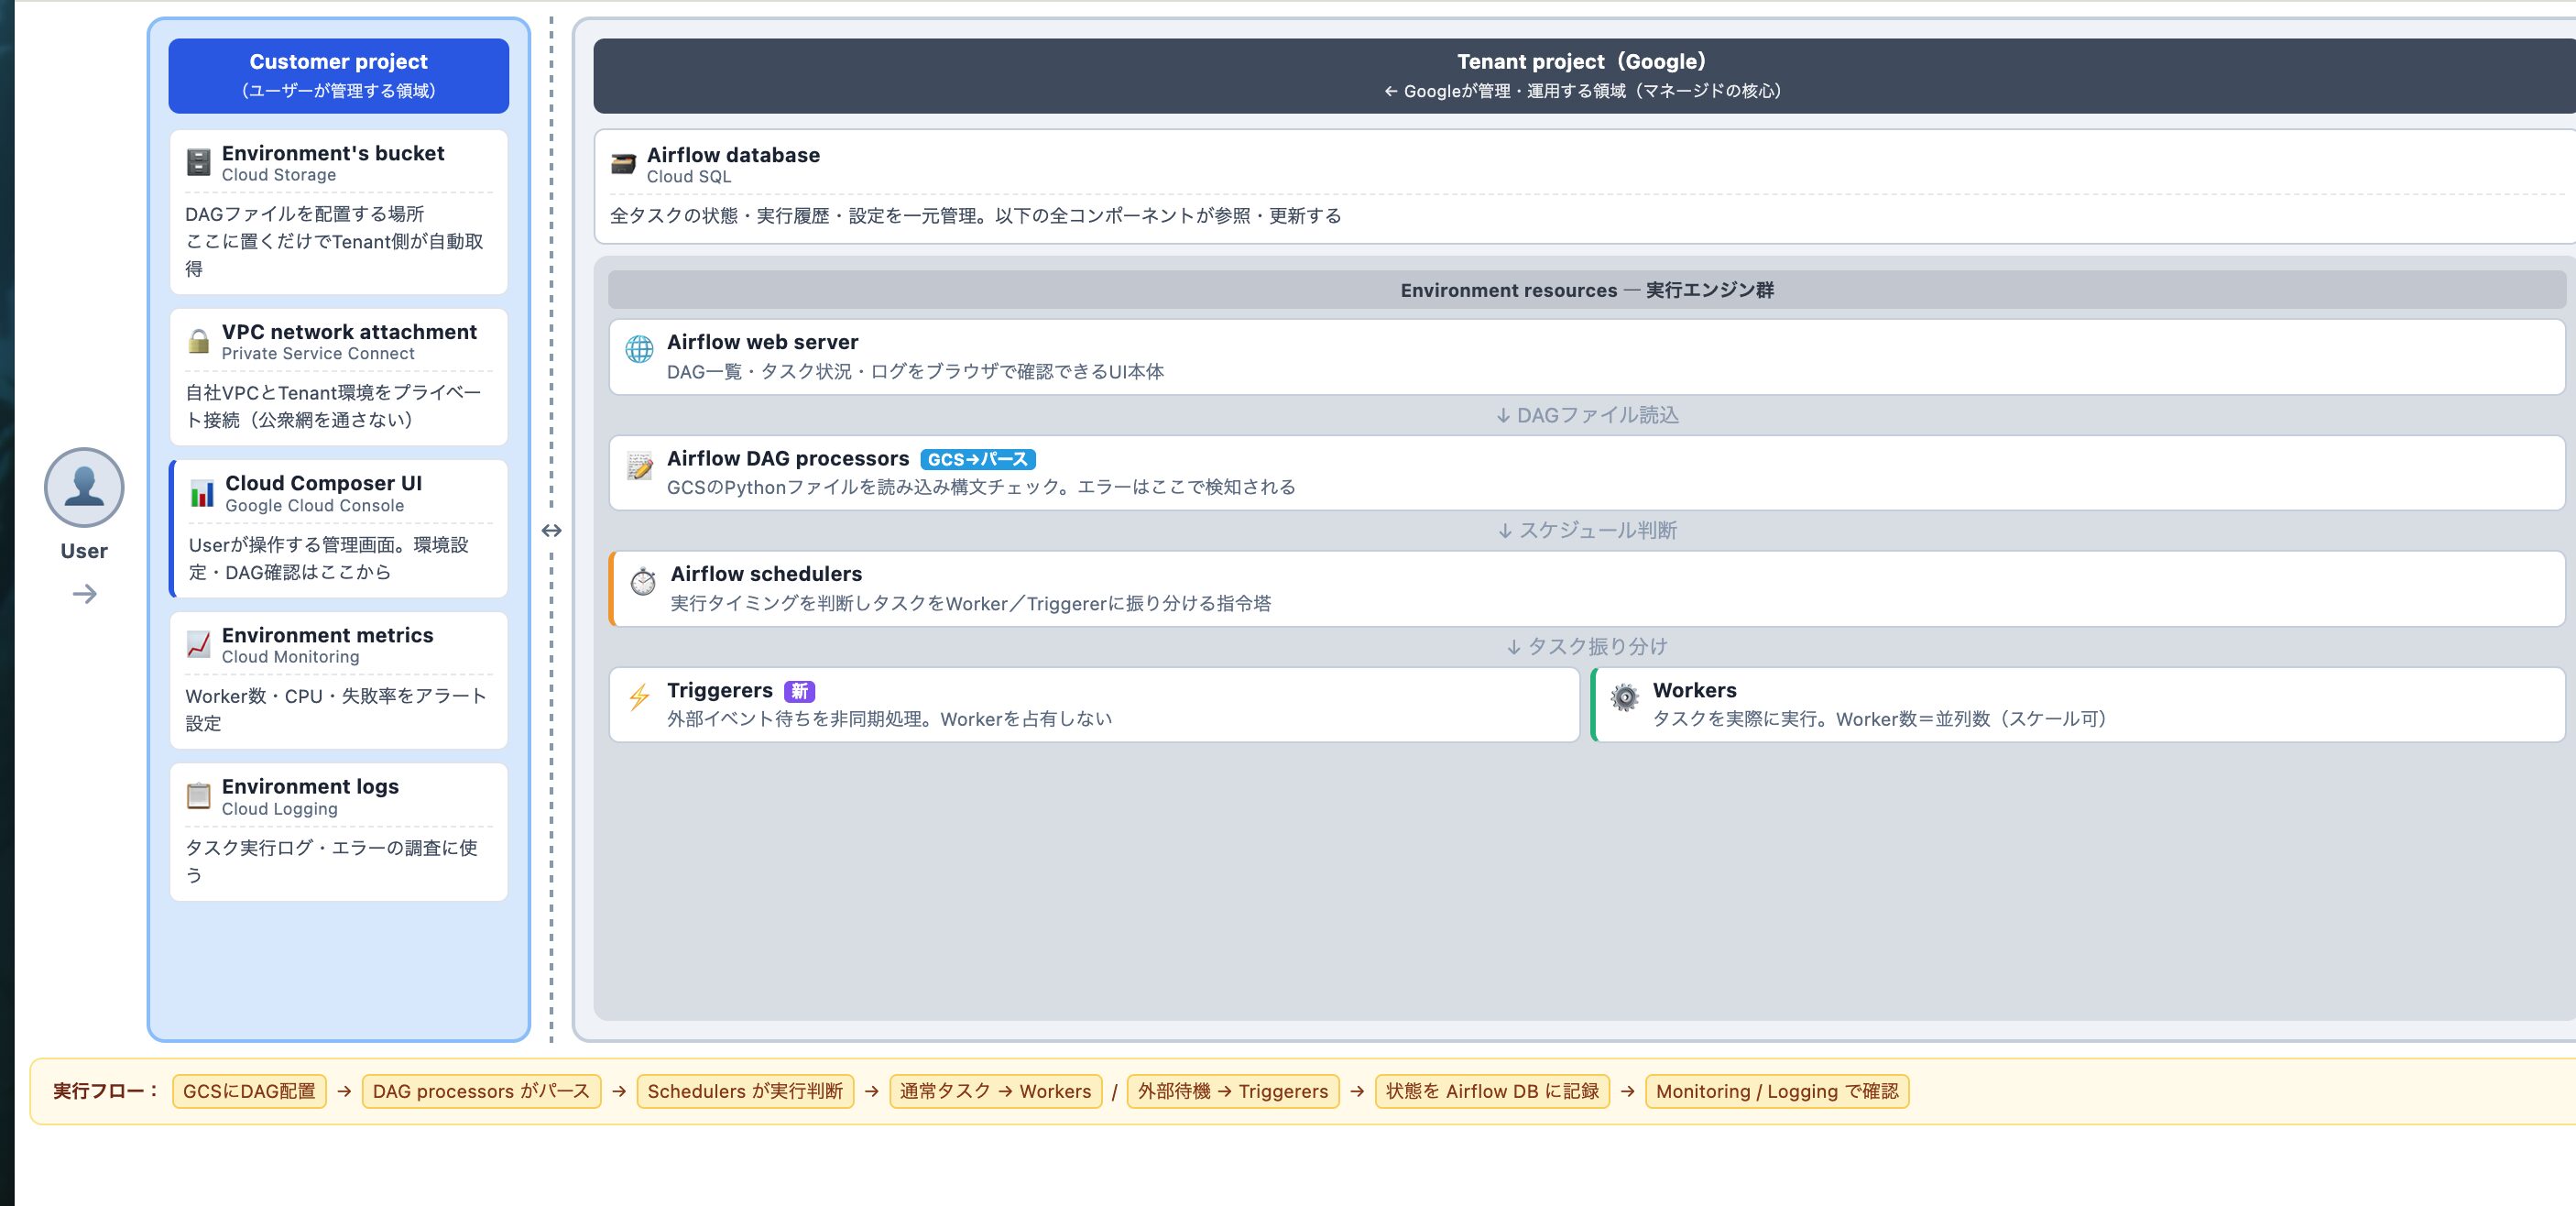Click the arrow icon below the User label

[x=85, y=594]
